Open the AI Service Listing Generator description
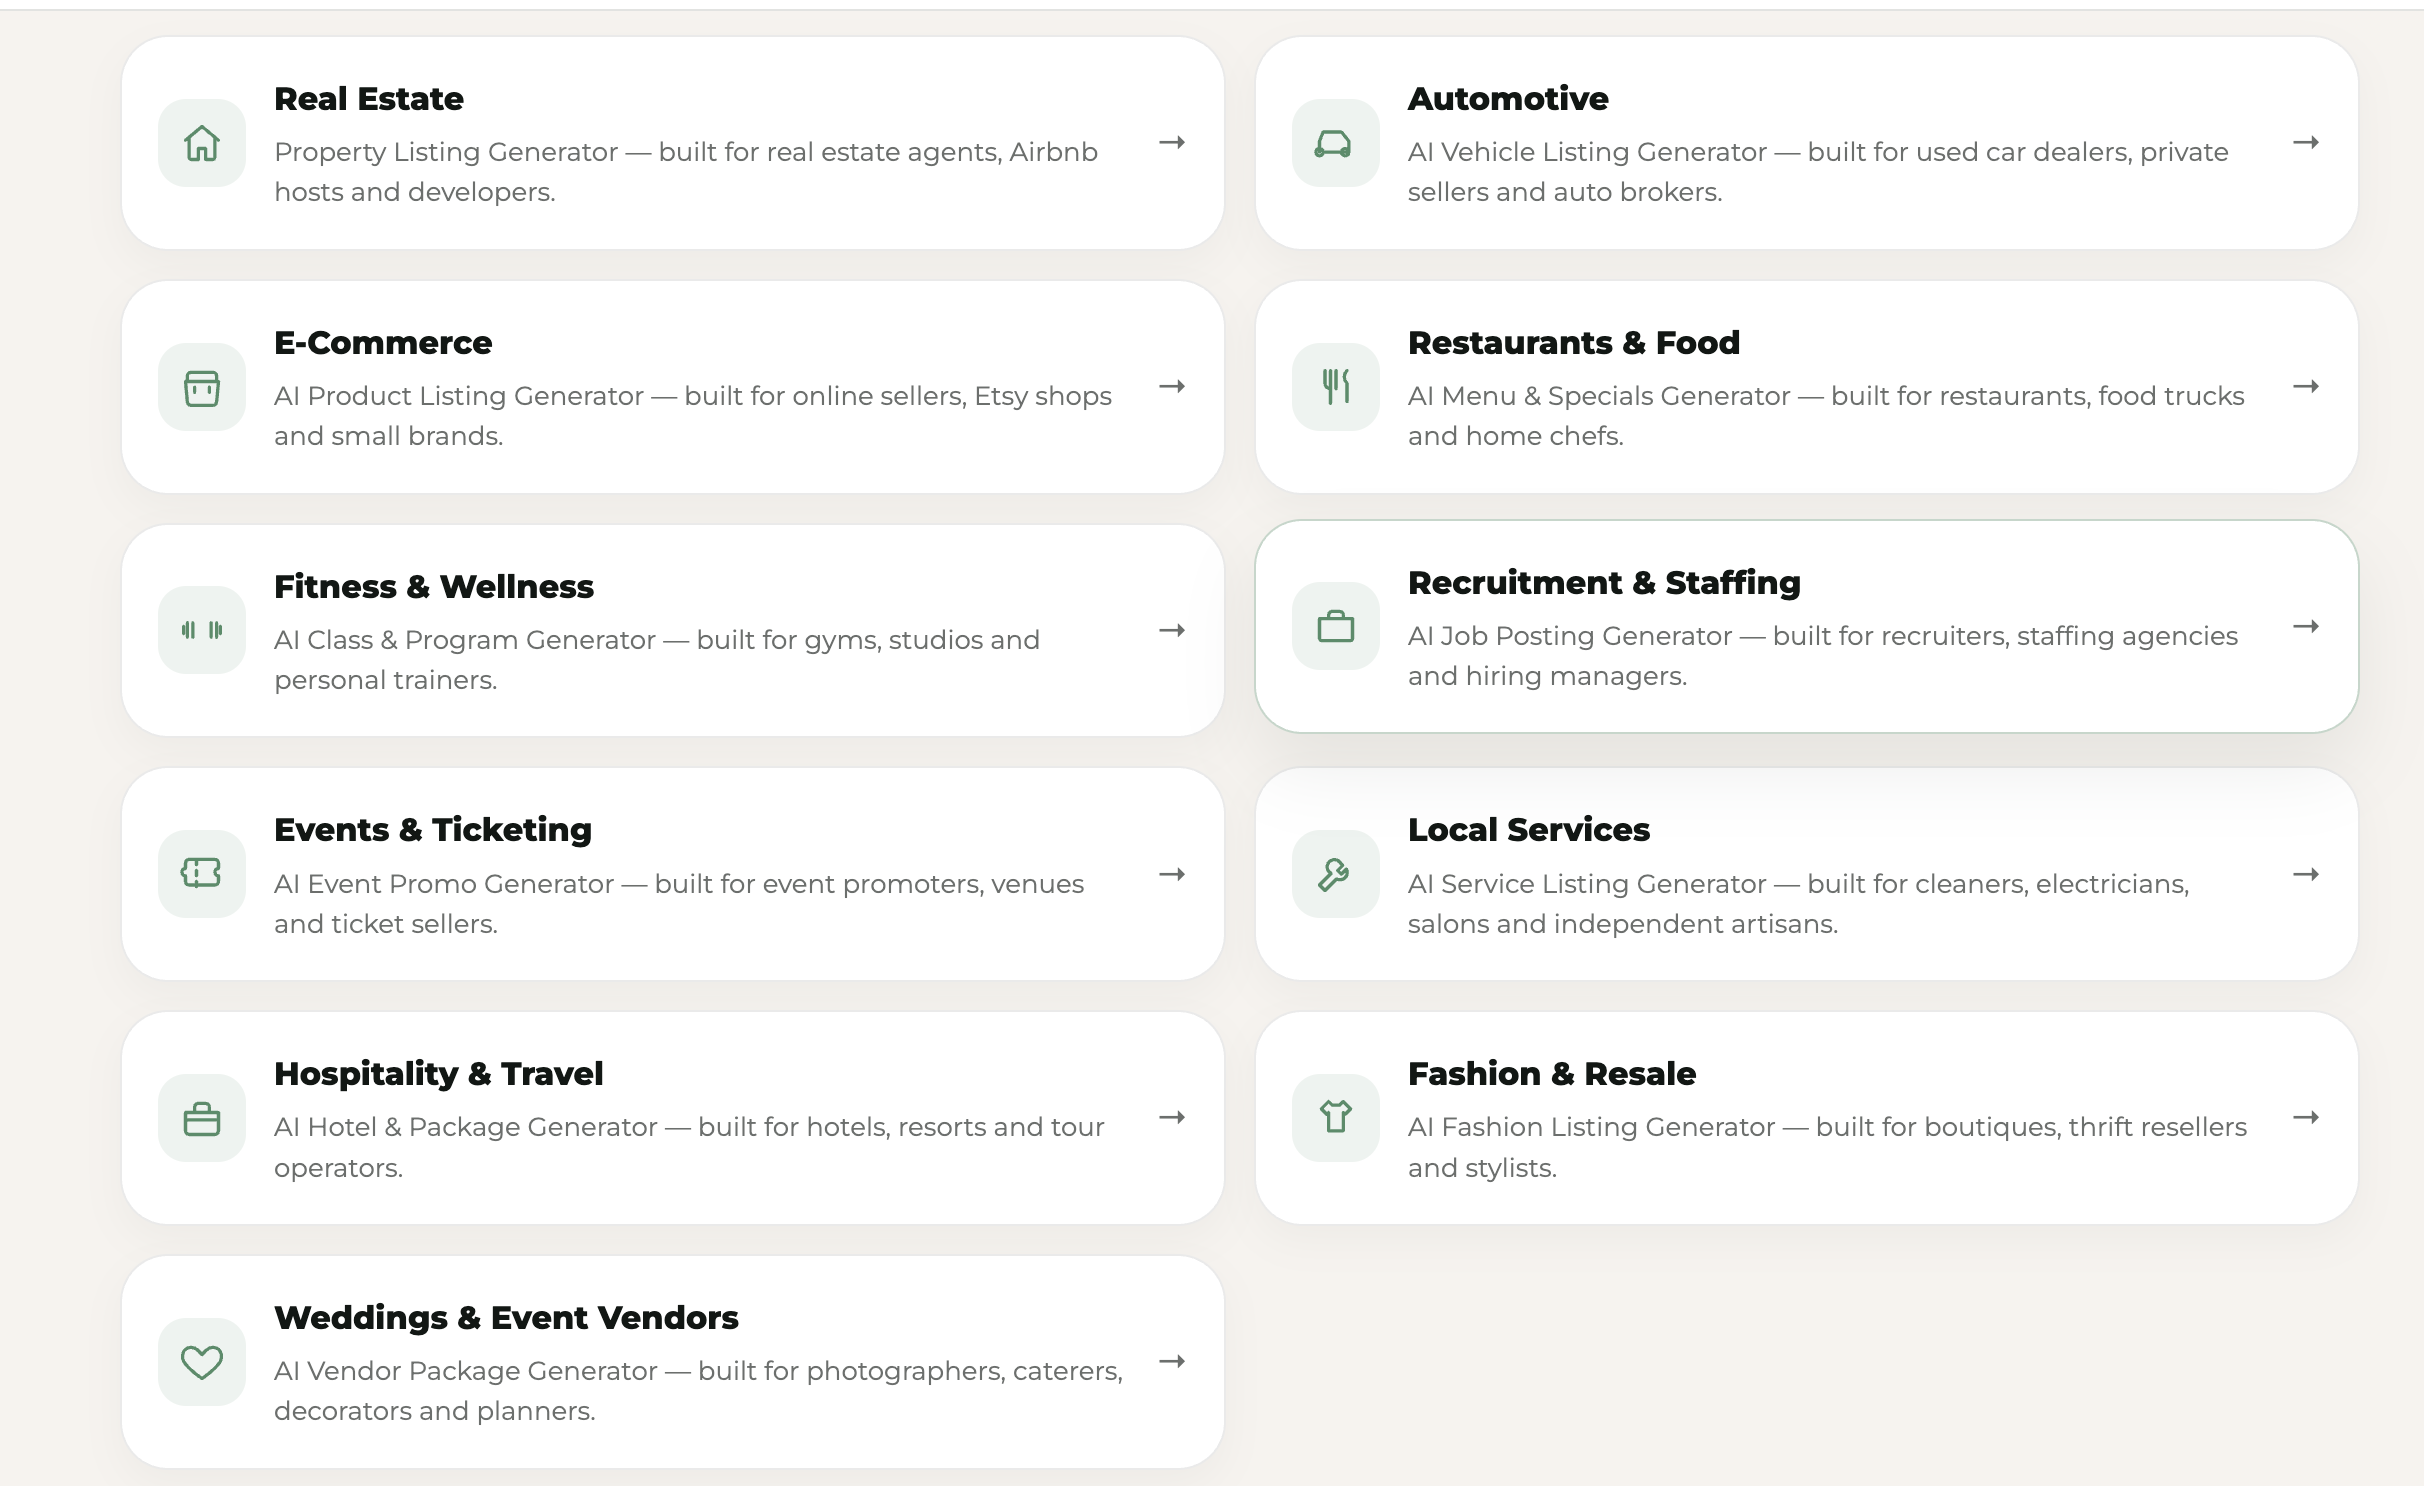The height and width of the screenshot is (1486, 2424). point(1798,904)
